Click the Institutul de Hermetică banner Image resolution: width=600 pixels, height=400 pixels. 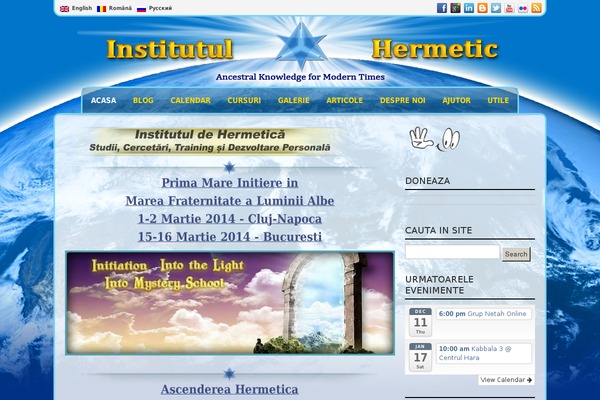pyautogui.click(x=210, y=141)
